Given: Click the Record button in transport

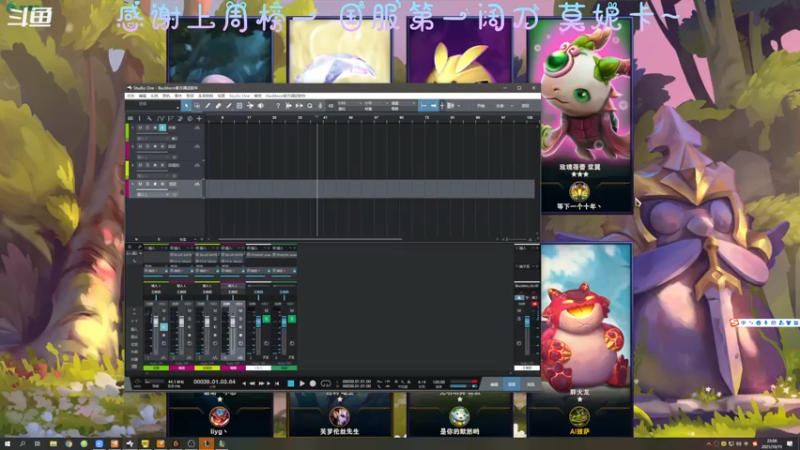Looking at the screenshot, I should tap(313, 383).
